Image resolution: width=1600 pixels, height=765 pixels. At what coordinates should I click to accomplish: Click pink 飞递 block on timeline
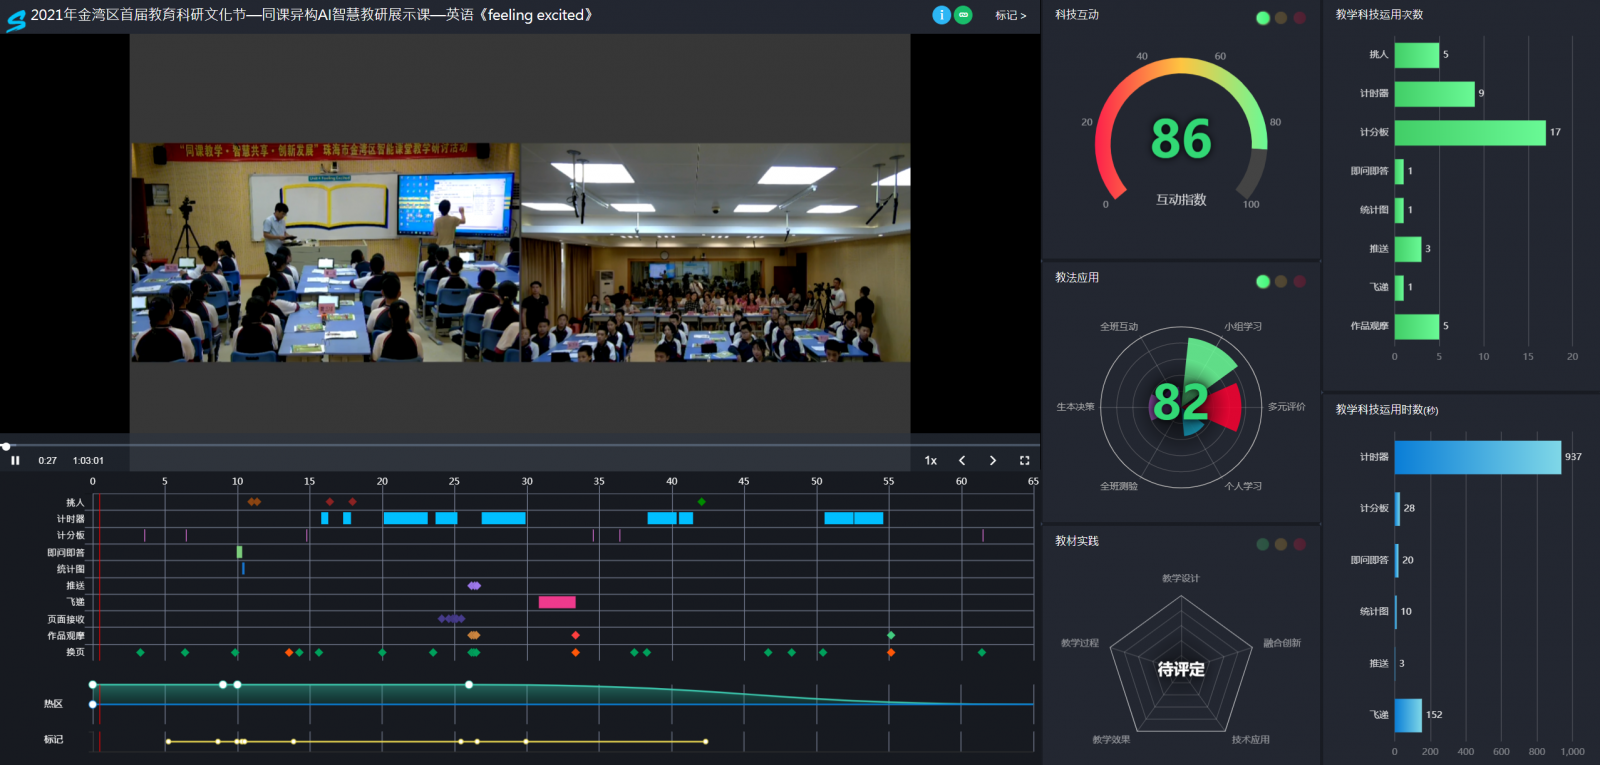pos(557,602)
